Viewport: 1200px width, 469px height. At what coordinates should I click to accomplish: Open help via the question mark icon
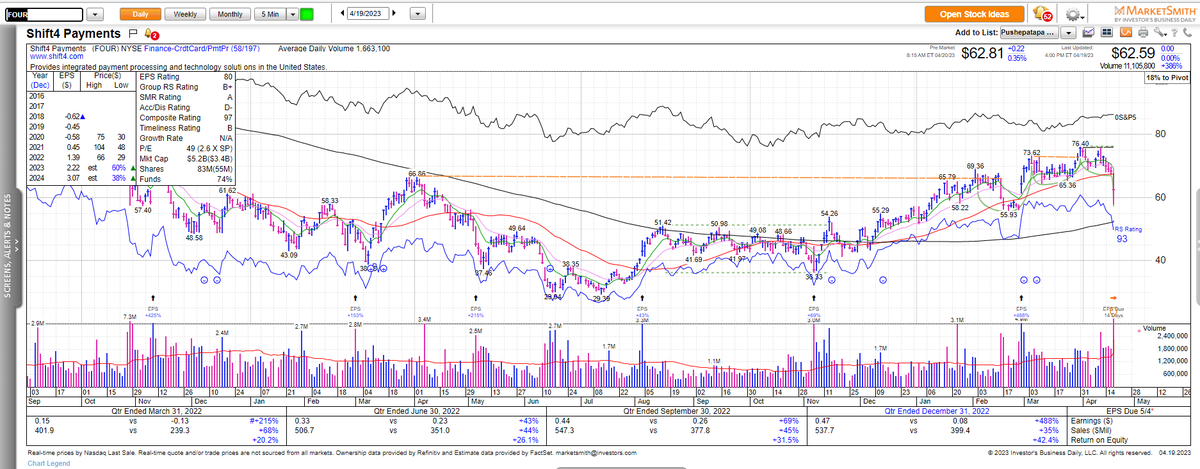[x=1173, y=33]
